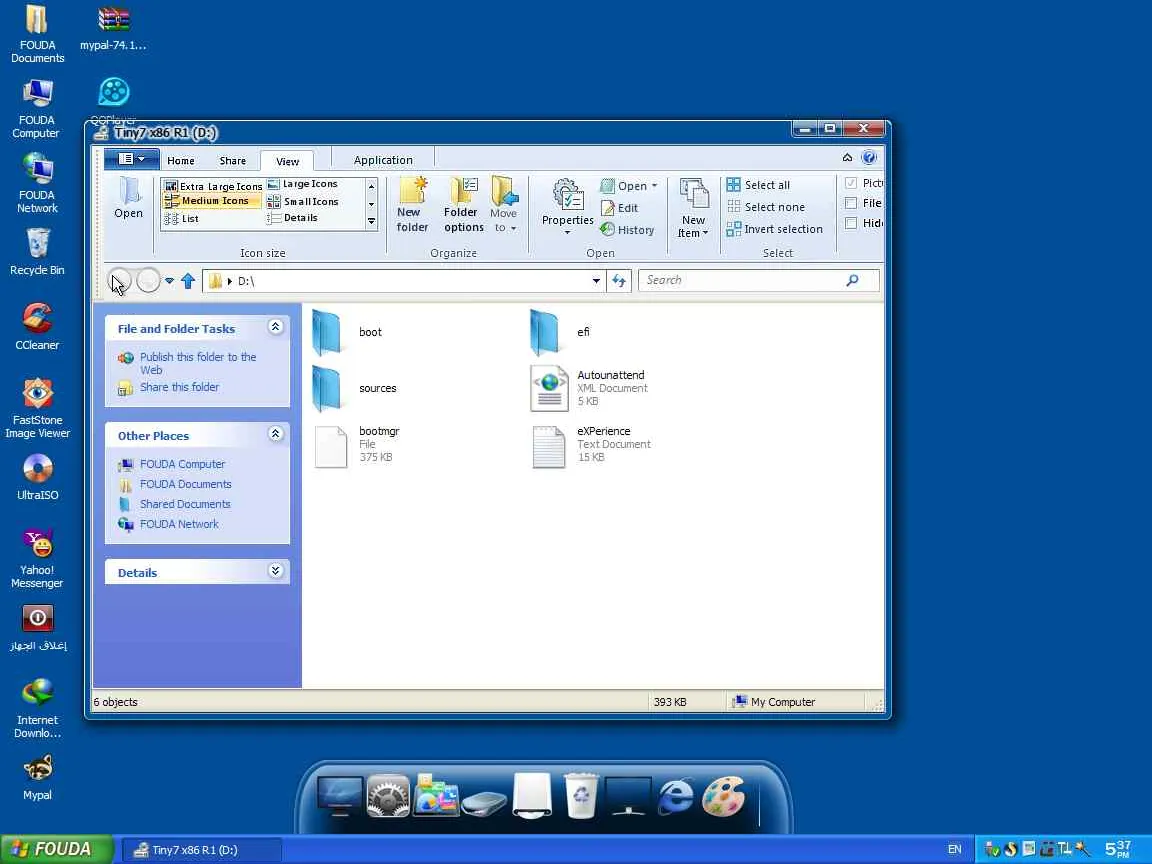
Task: Expand the icon size gallery dropdown
Action: pos(372,221)
